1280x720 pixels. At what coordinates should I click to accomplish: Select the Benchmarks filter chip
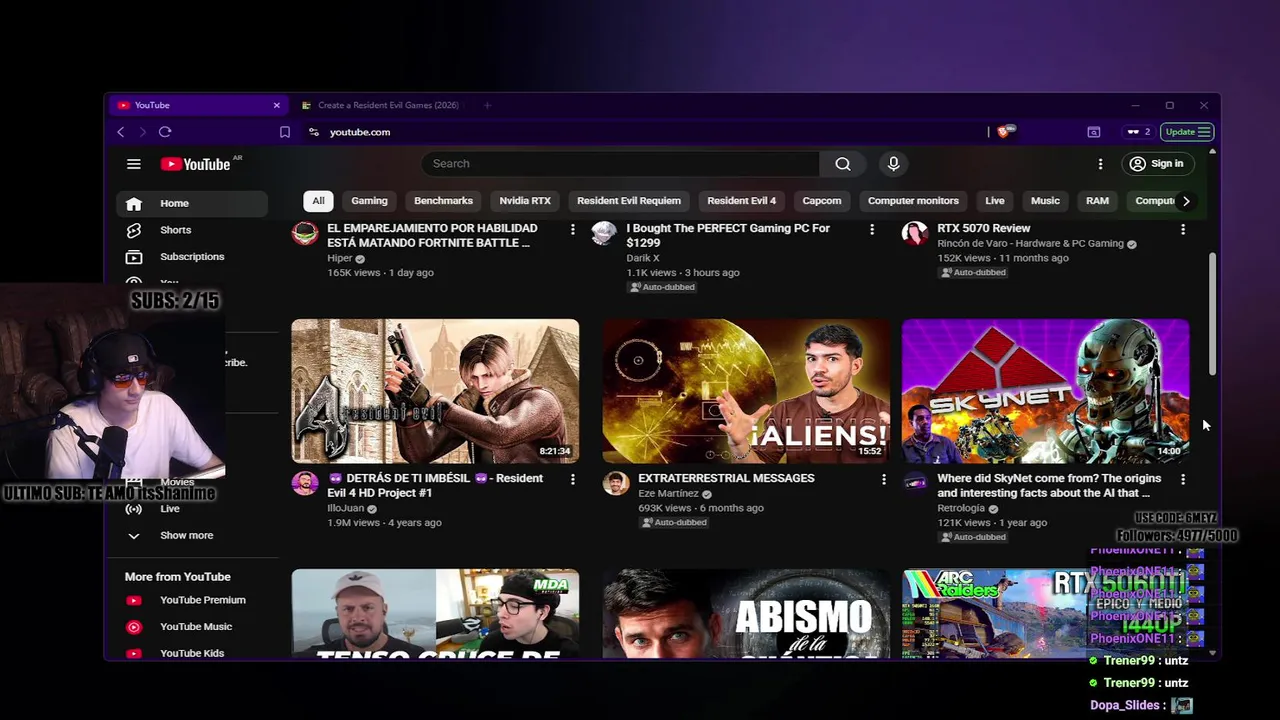point(443,201)
